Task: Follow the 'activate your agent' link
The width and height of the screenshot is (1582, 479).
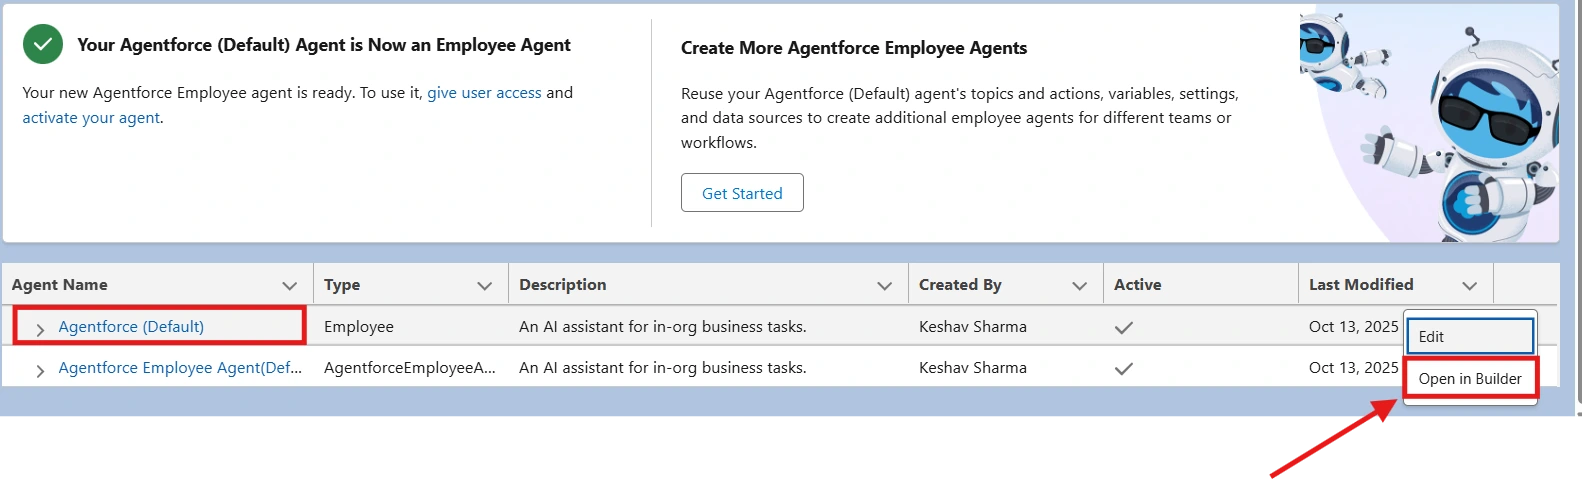Action: 91,118
